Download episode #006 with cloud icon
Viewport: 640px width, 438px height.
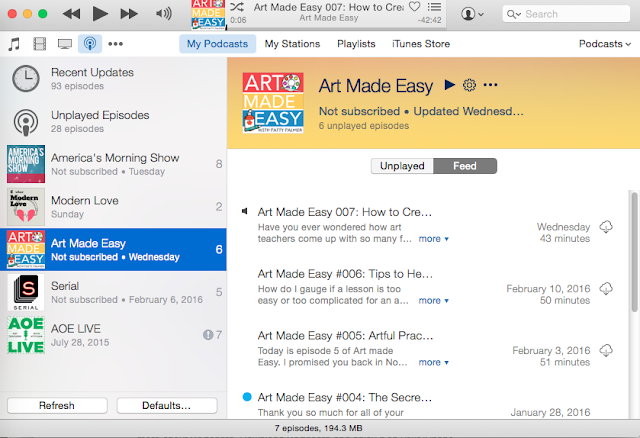pos(606,289)
